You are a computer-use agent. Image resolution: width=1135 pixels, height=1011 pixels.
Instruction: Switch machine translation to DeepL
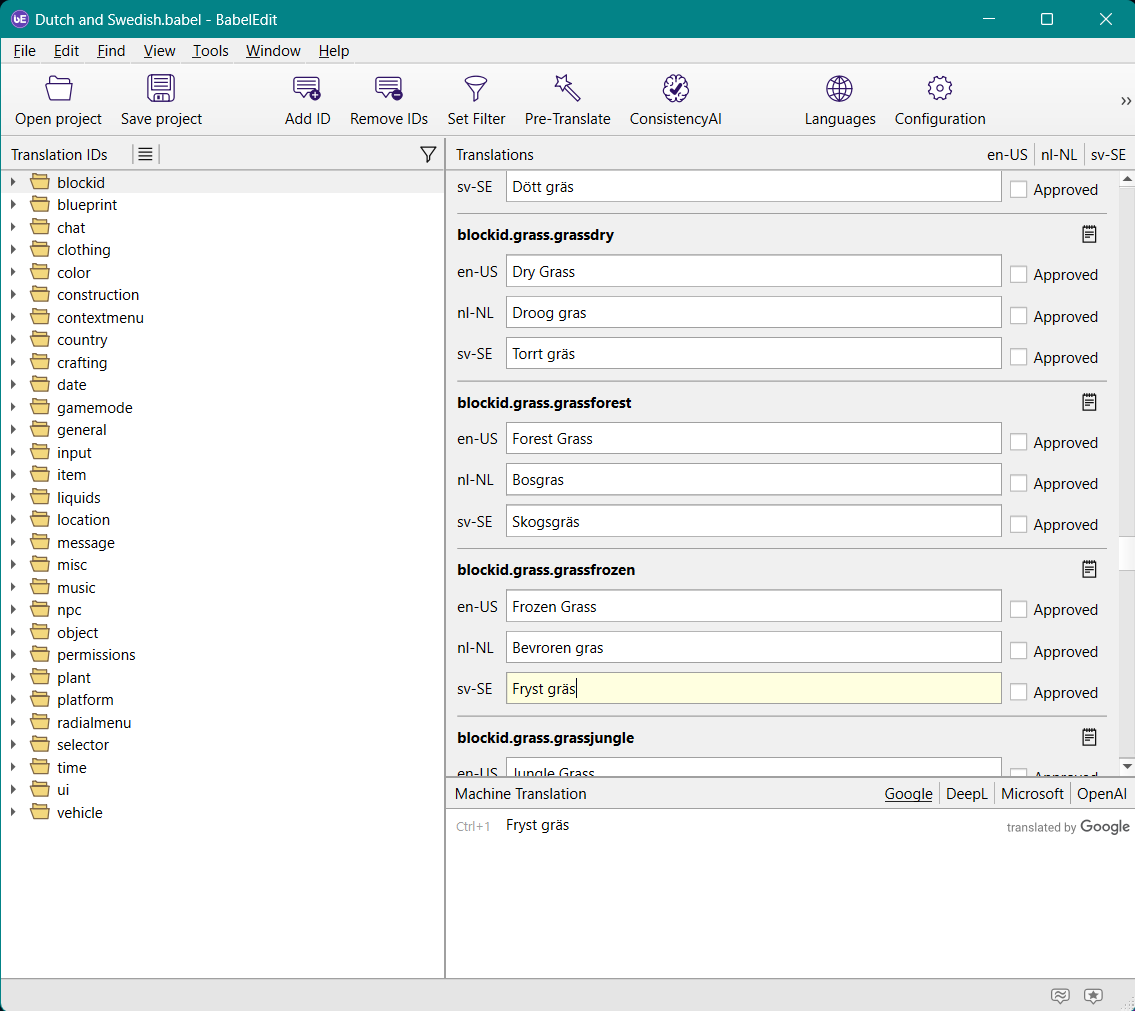coord(966,794)
